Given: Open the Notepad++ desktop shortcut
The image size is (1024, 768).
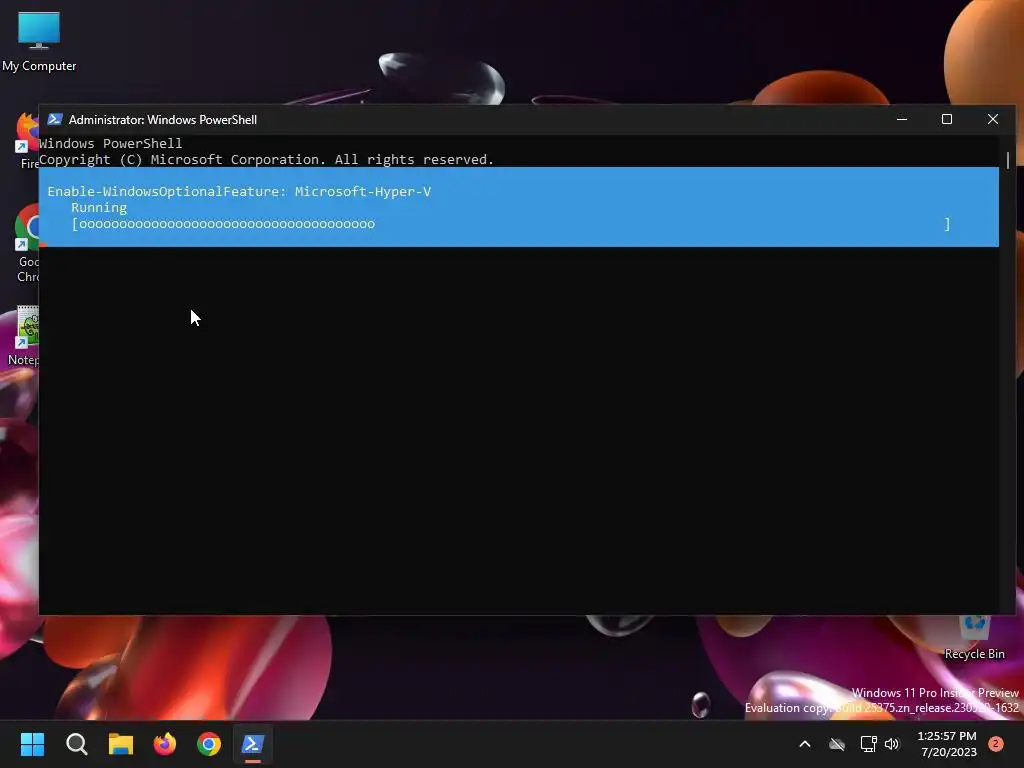Looking at the screenshot, I should click(24, 335).
